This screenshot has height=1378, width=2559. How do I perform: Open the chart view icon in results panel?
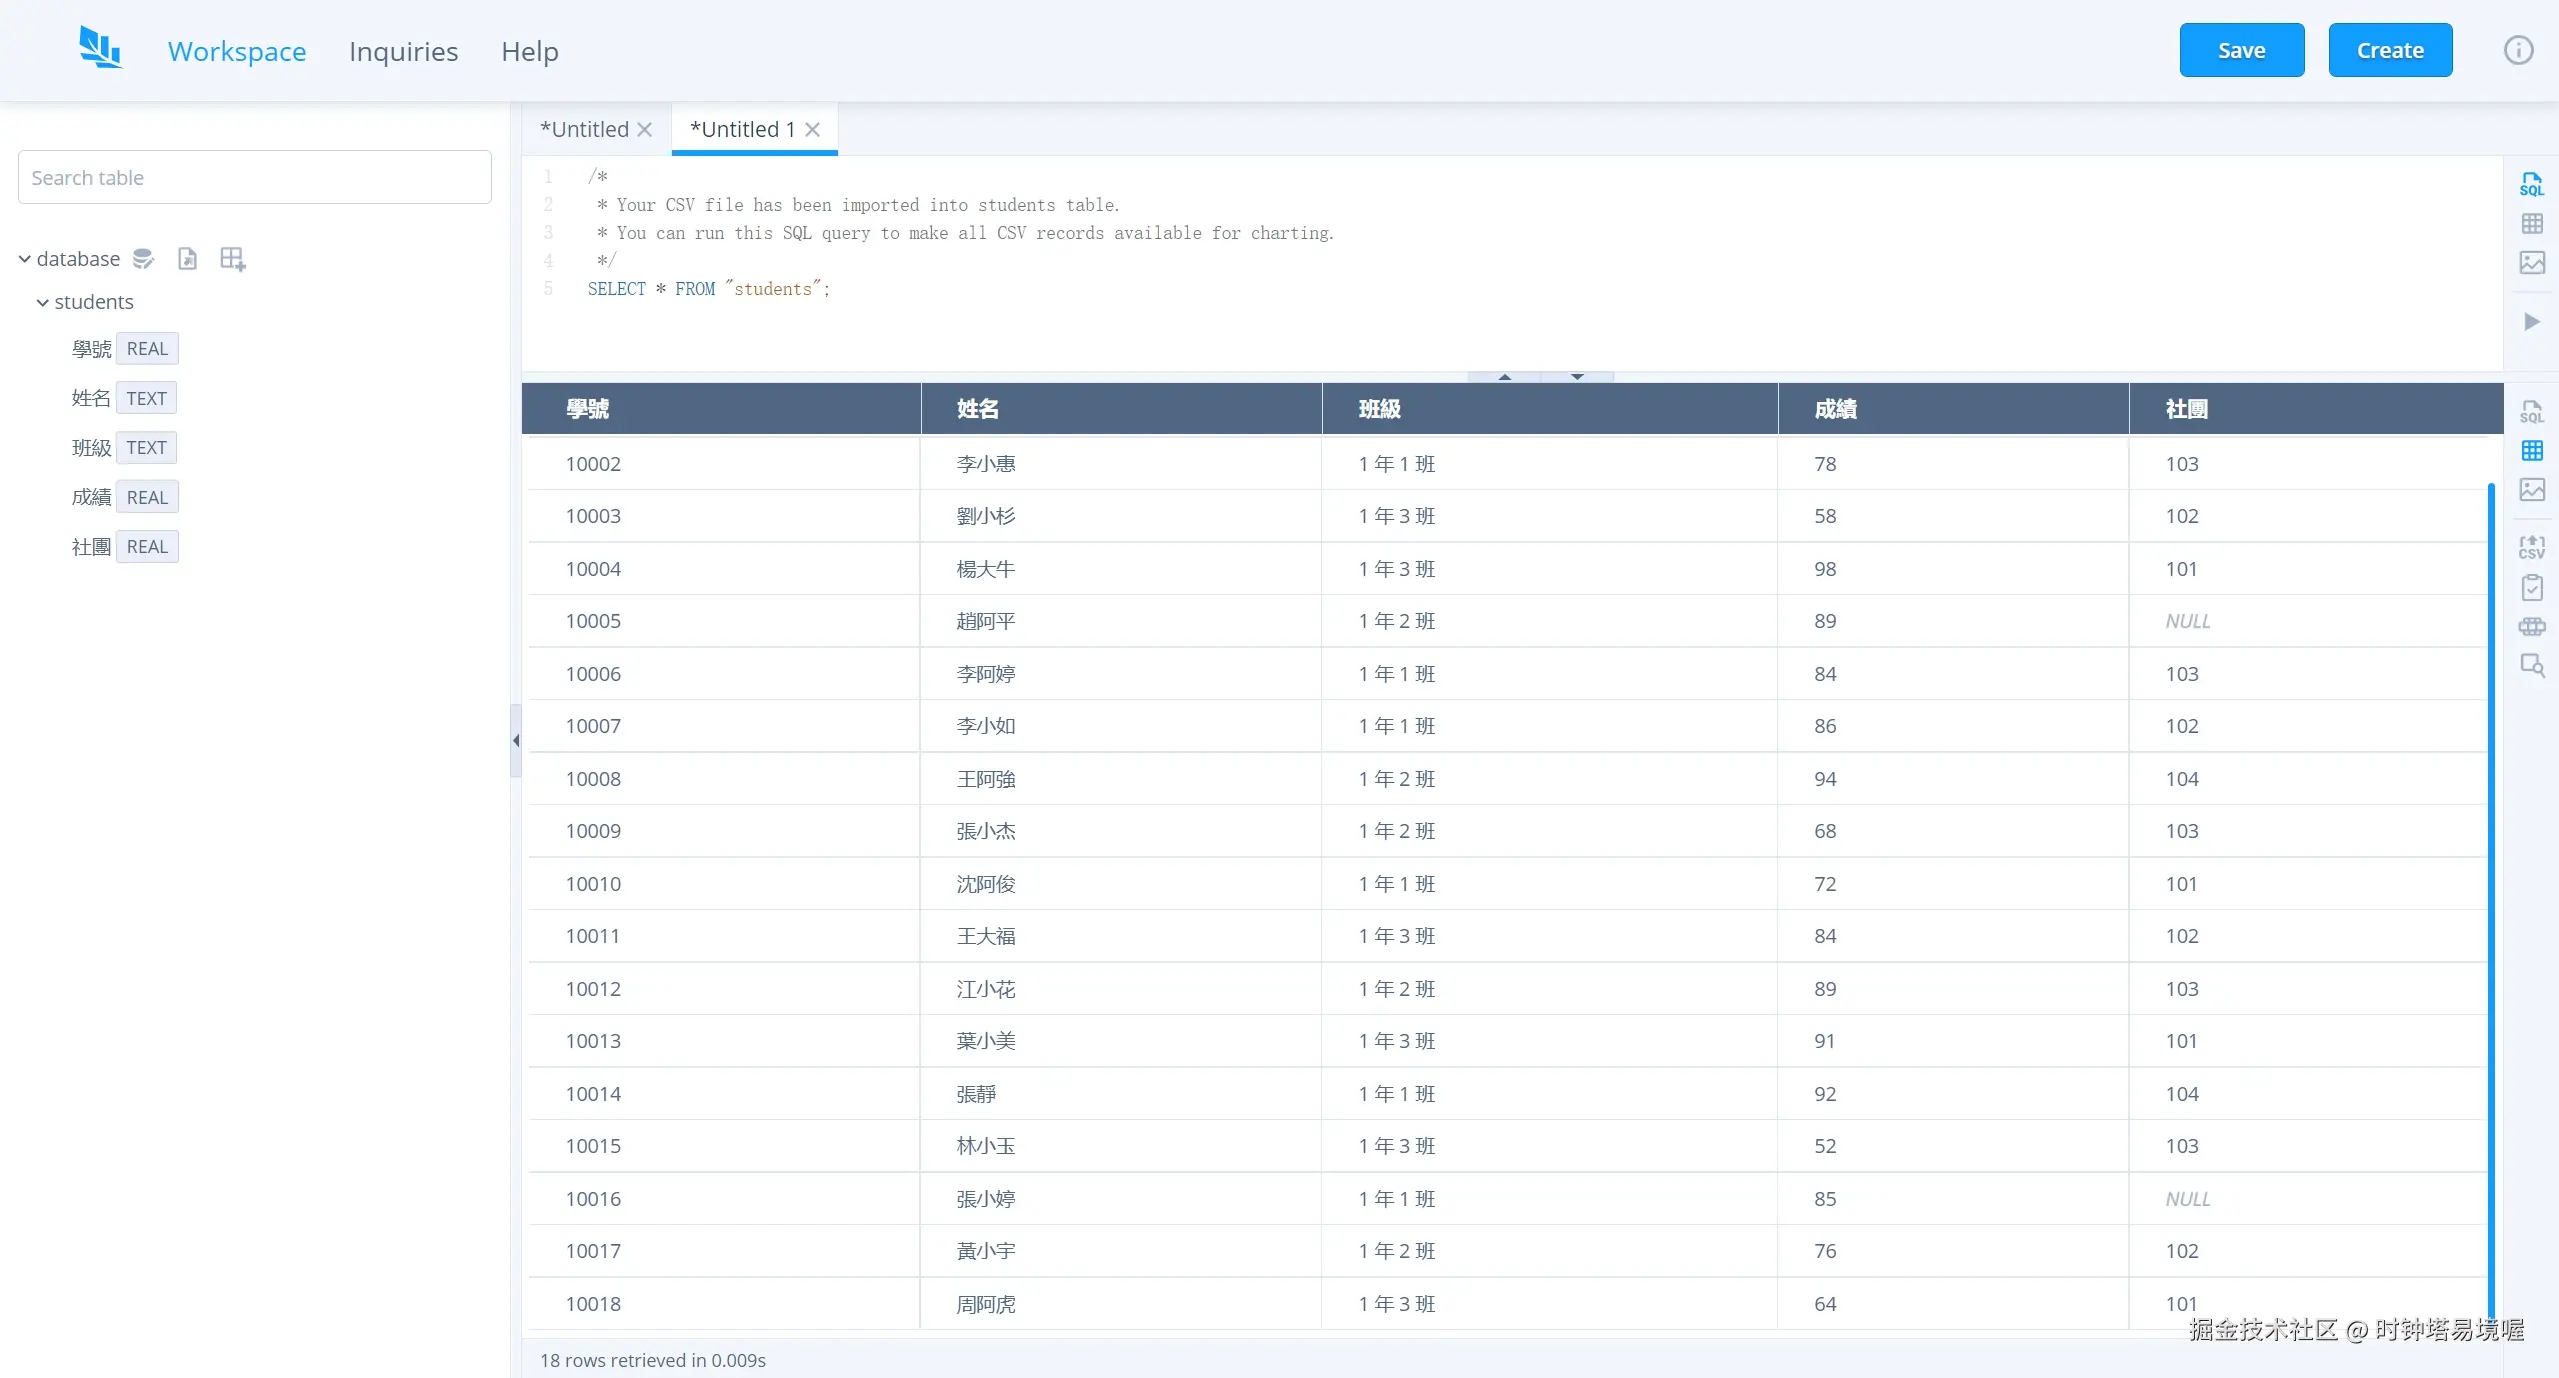tap(2531, 490)
